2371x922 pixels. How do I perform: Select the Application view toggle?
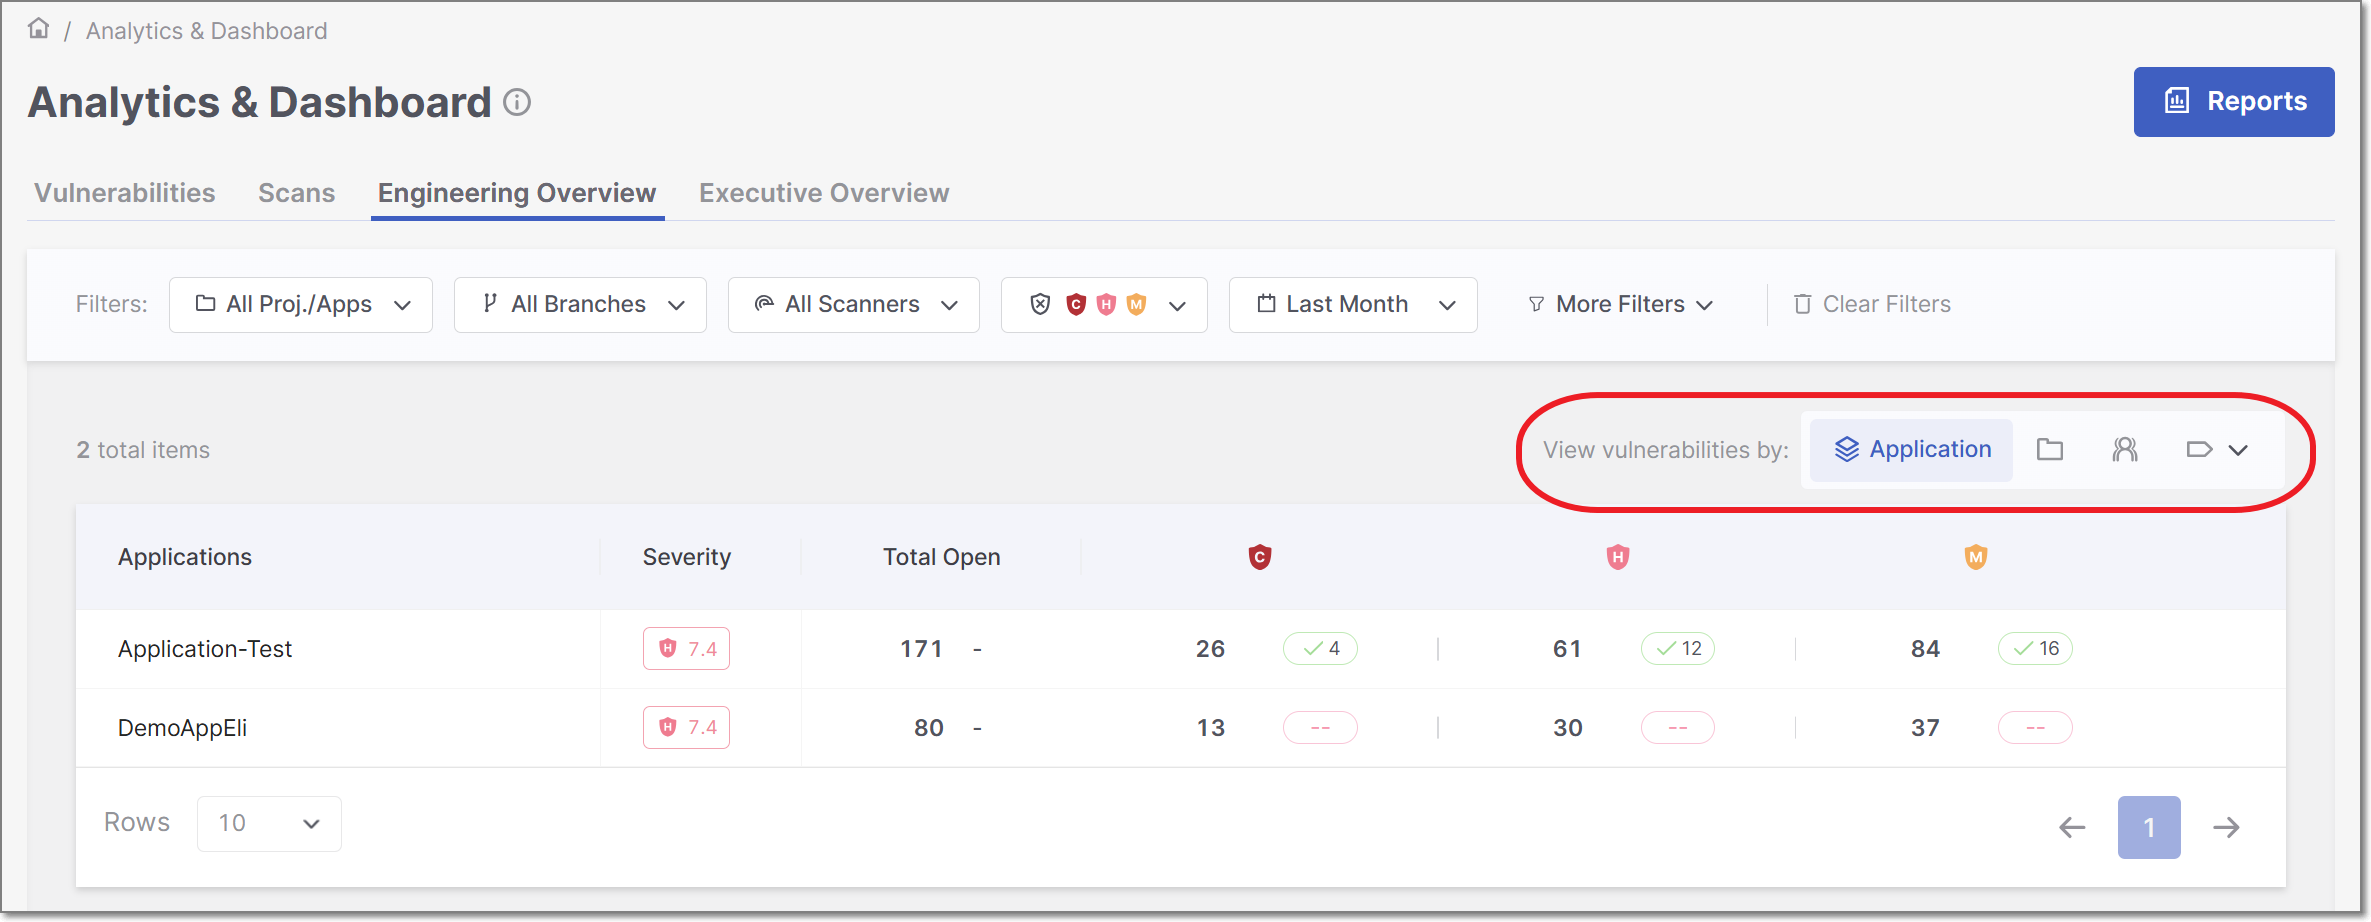[1911, 450]
